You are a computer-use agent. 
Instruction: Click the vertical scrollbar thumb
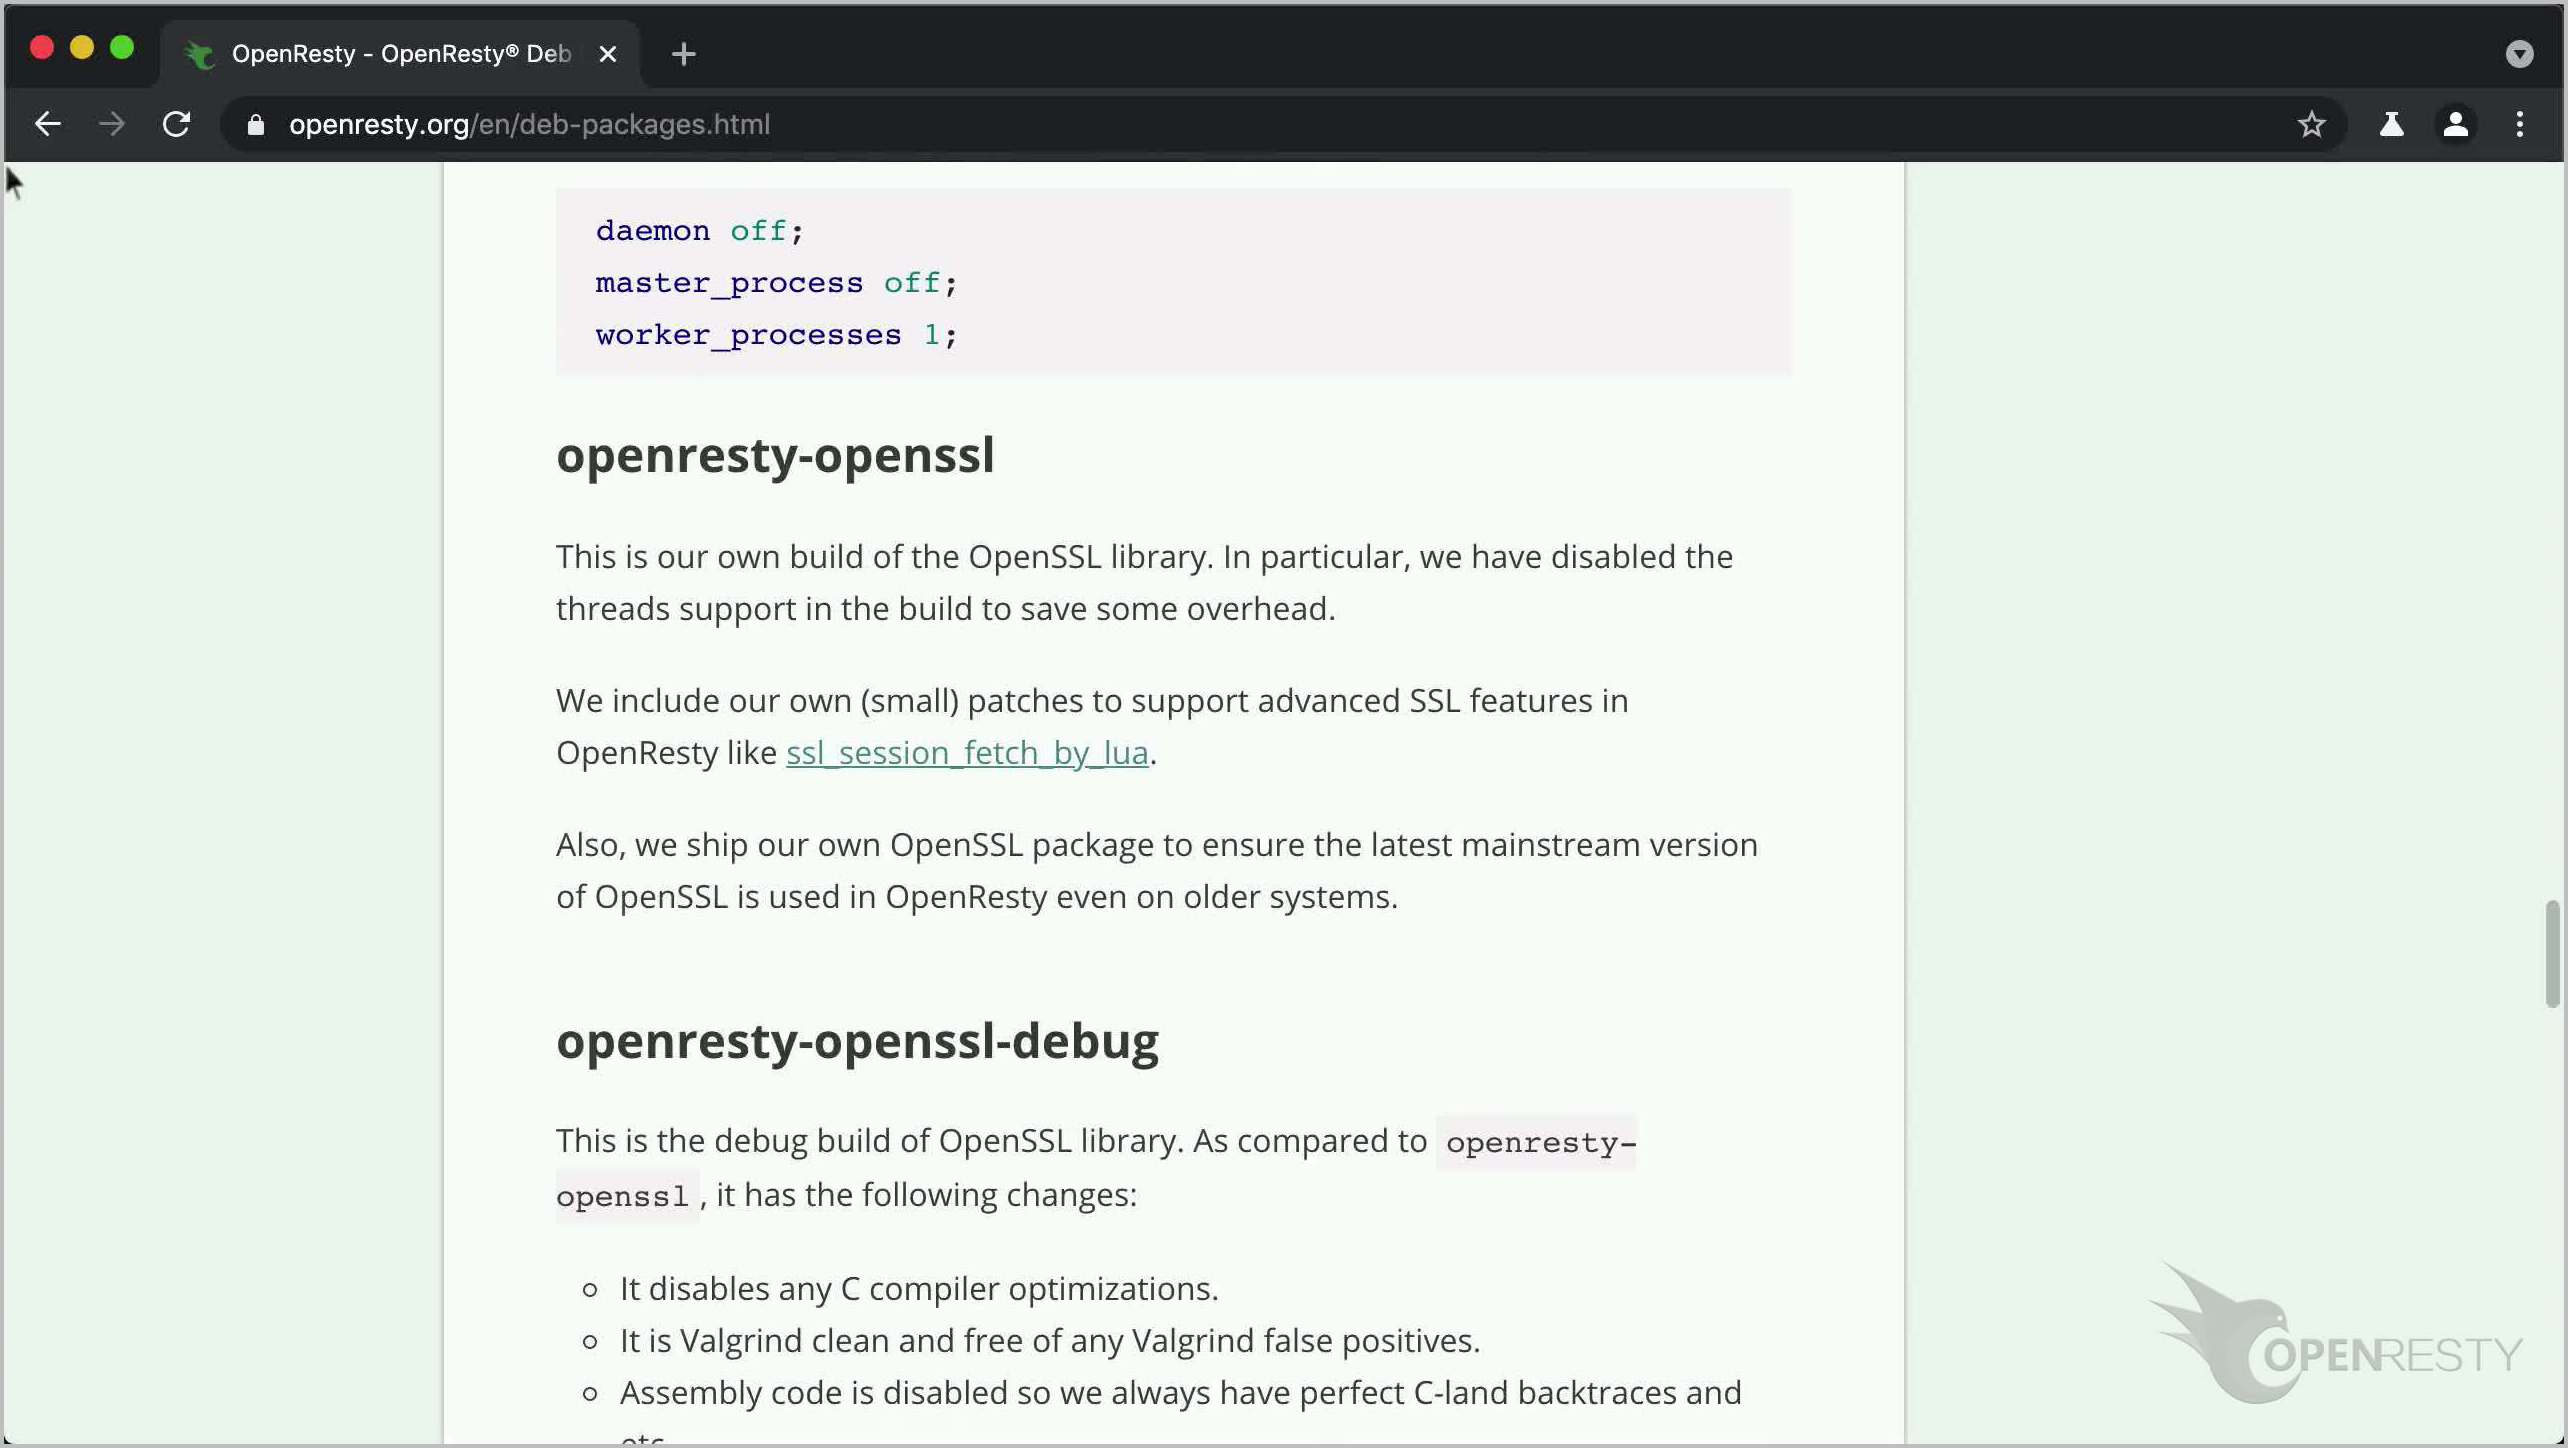coord(2551,953)
